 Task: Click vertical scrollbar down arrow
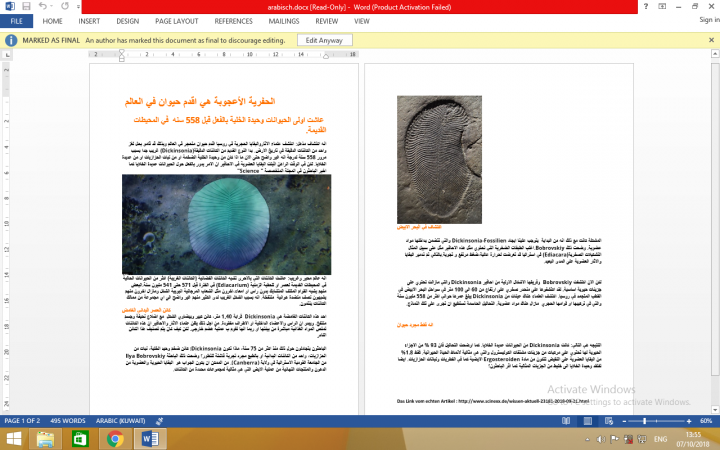coord(715,410)
